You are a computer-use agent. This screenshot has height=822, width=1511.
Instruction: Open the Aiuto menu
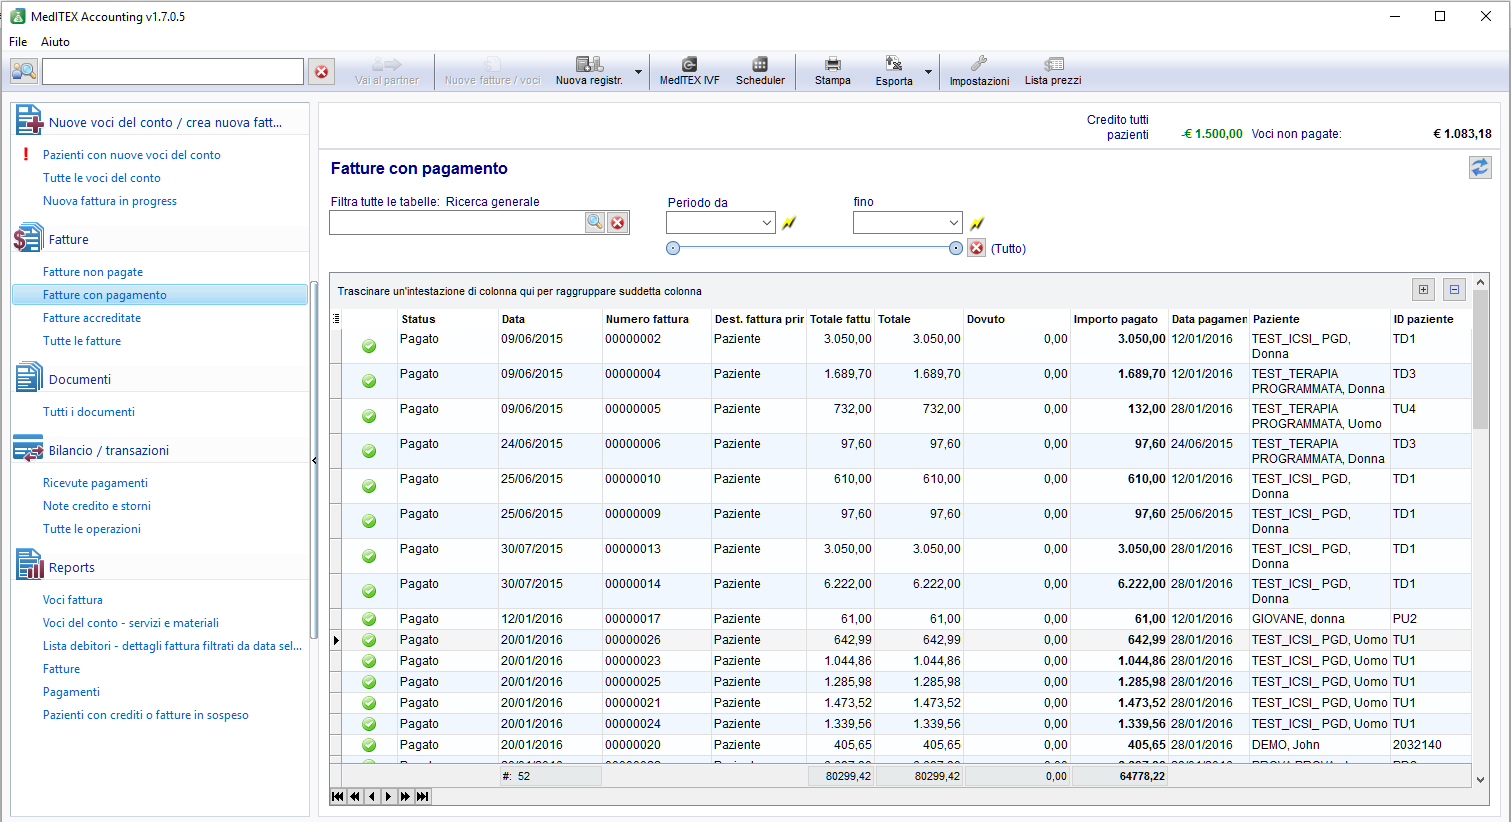click(55, 42)
